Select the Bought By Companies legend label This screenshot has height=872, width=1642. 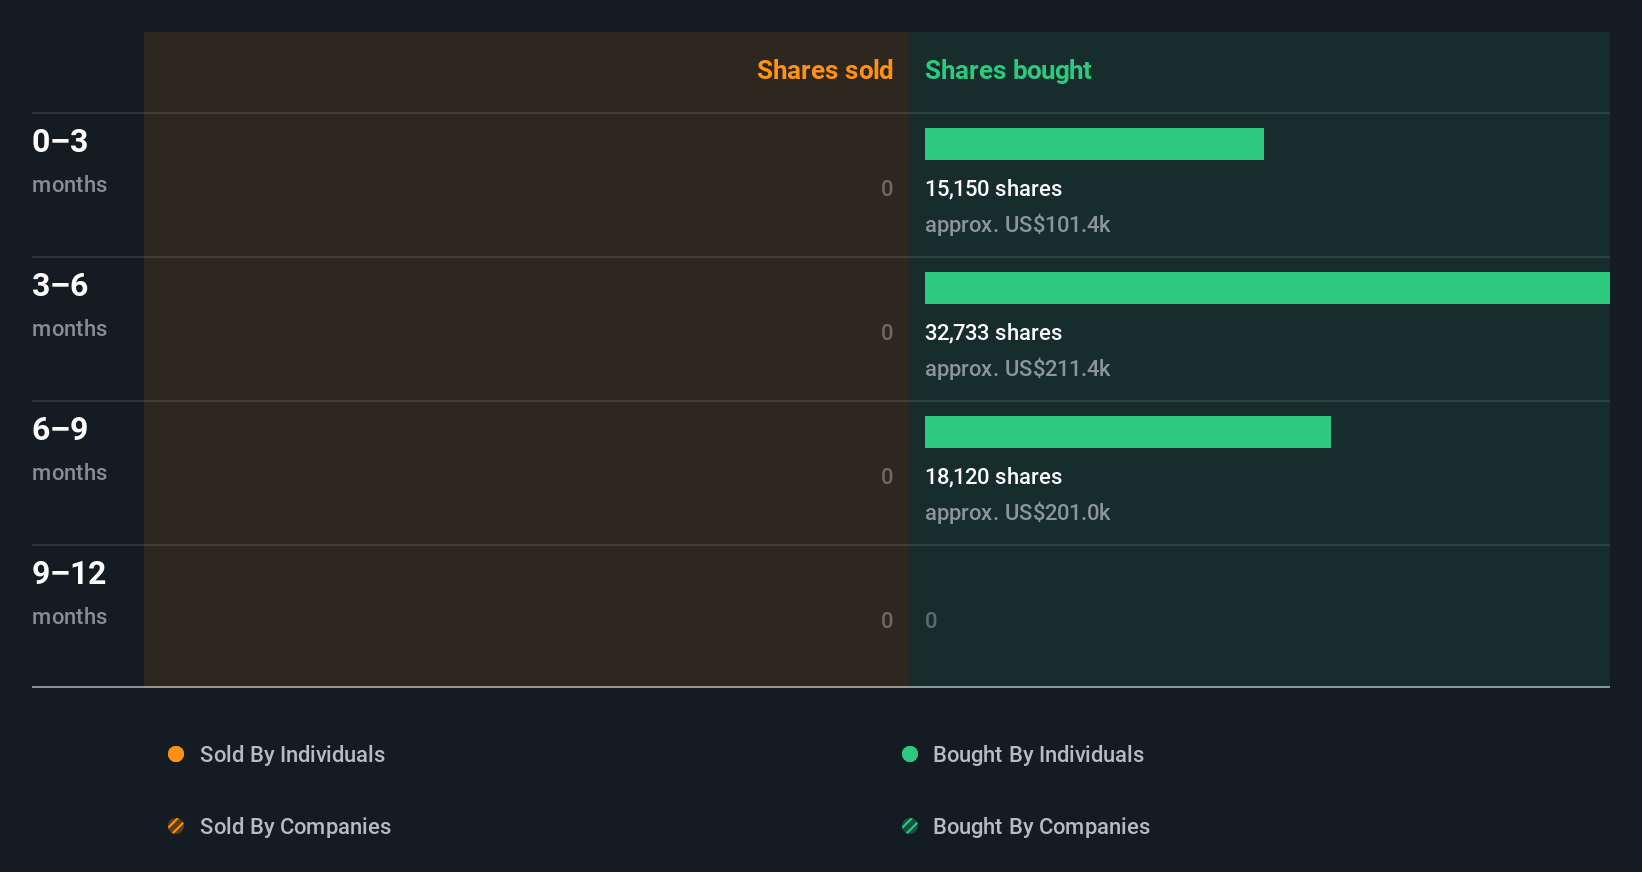point(1041,826)
